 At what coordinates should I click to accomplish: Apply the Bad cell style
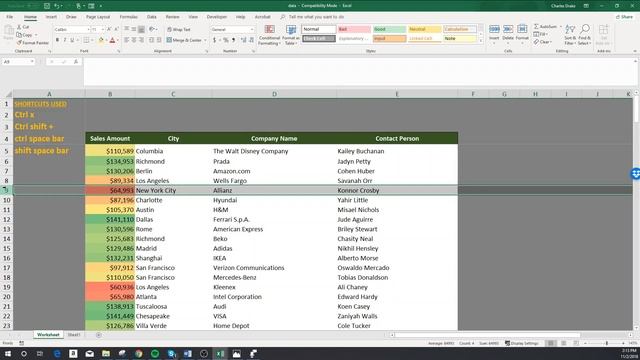pyautogui.click(x=354, y=29)
